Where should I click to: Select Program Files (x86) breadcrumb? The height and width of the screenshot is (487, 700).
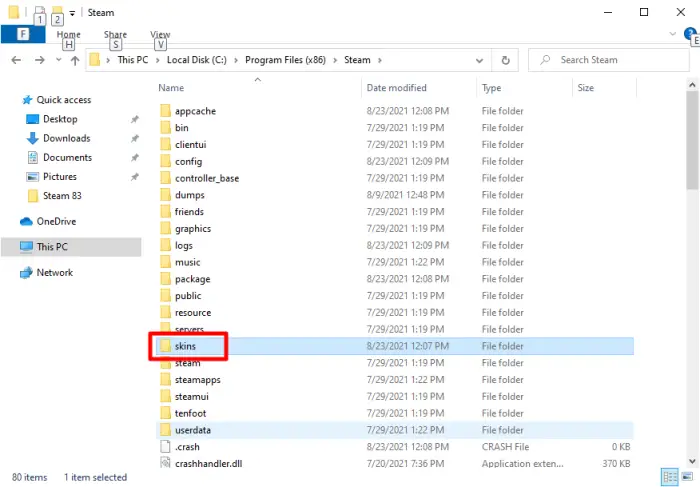[x=285, y=60]
